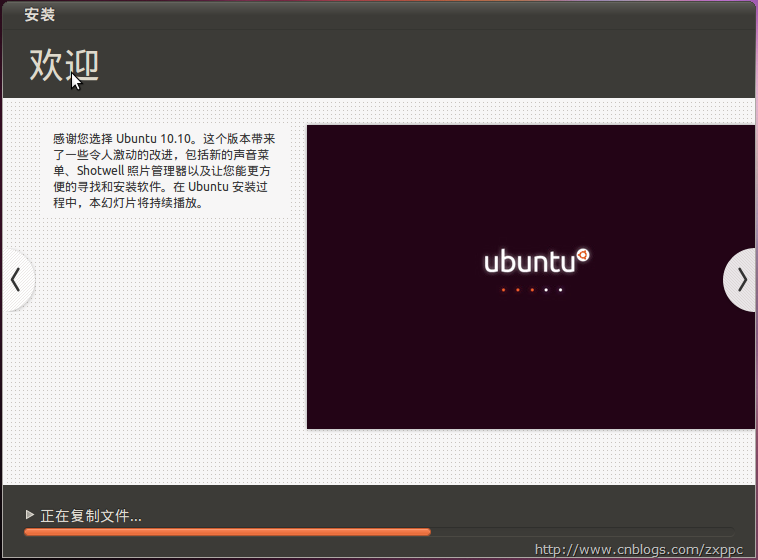Click the Ubuntu boot splash slide image
758x560 pixels.
pyautogui.click(x=531, y=277)
